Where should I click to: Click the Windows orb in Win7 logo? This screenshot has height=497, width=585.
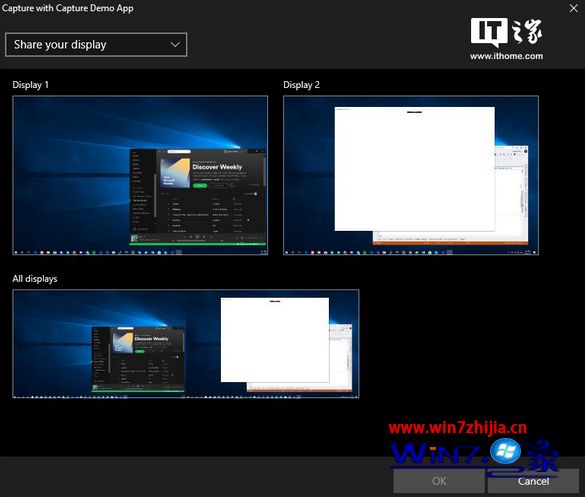[x=506, y=451]
